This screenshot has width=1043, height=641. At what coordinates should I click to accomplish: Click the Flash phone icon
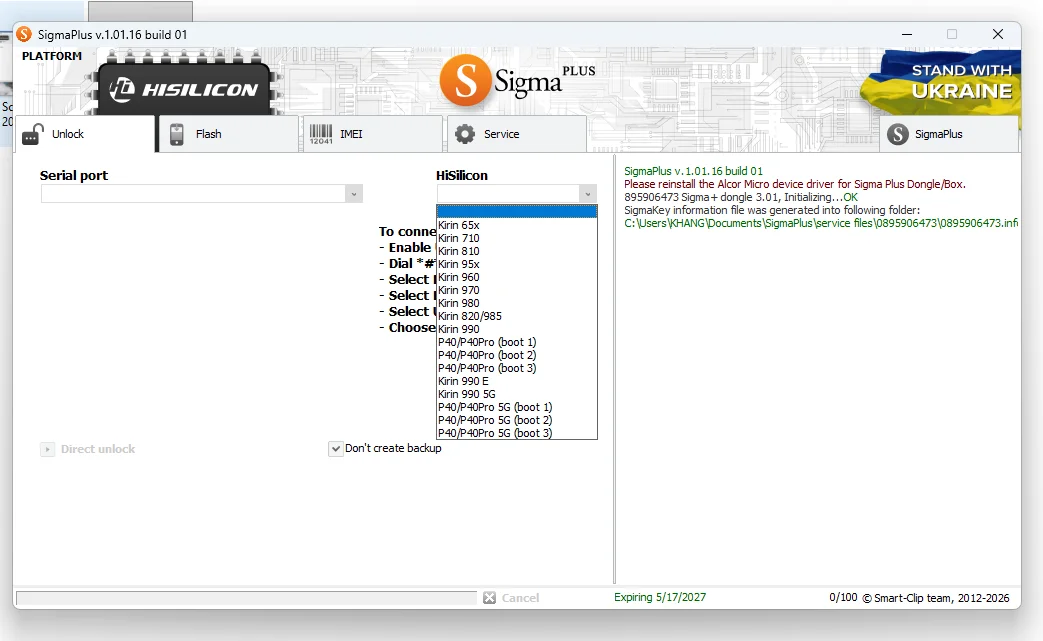coord(176,134)
